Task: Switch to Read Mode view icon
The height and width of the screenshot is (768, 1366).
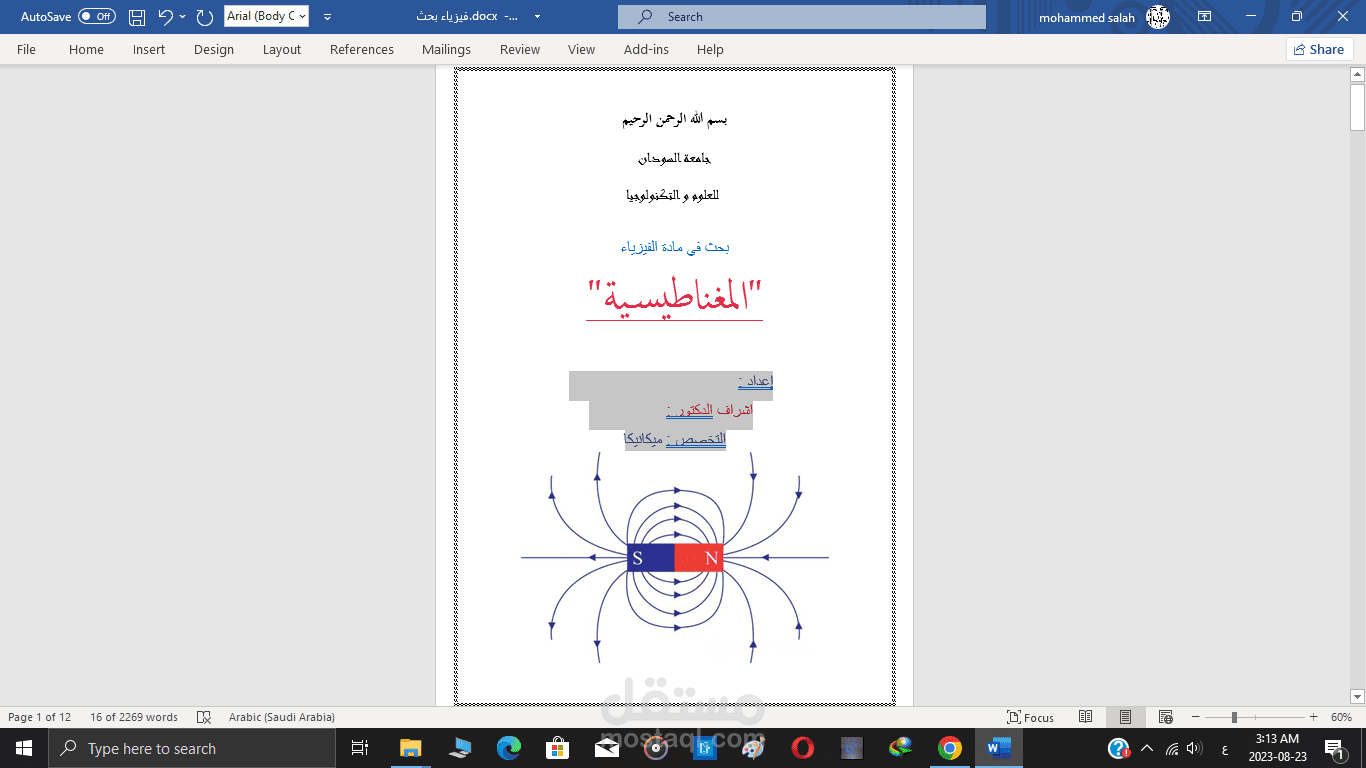Action: (1086, 717)
